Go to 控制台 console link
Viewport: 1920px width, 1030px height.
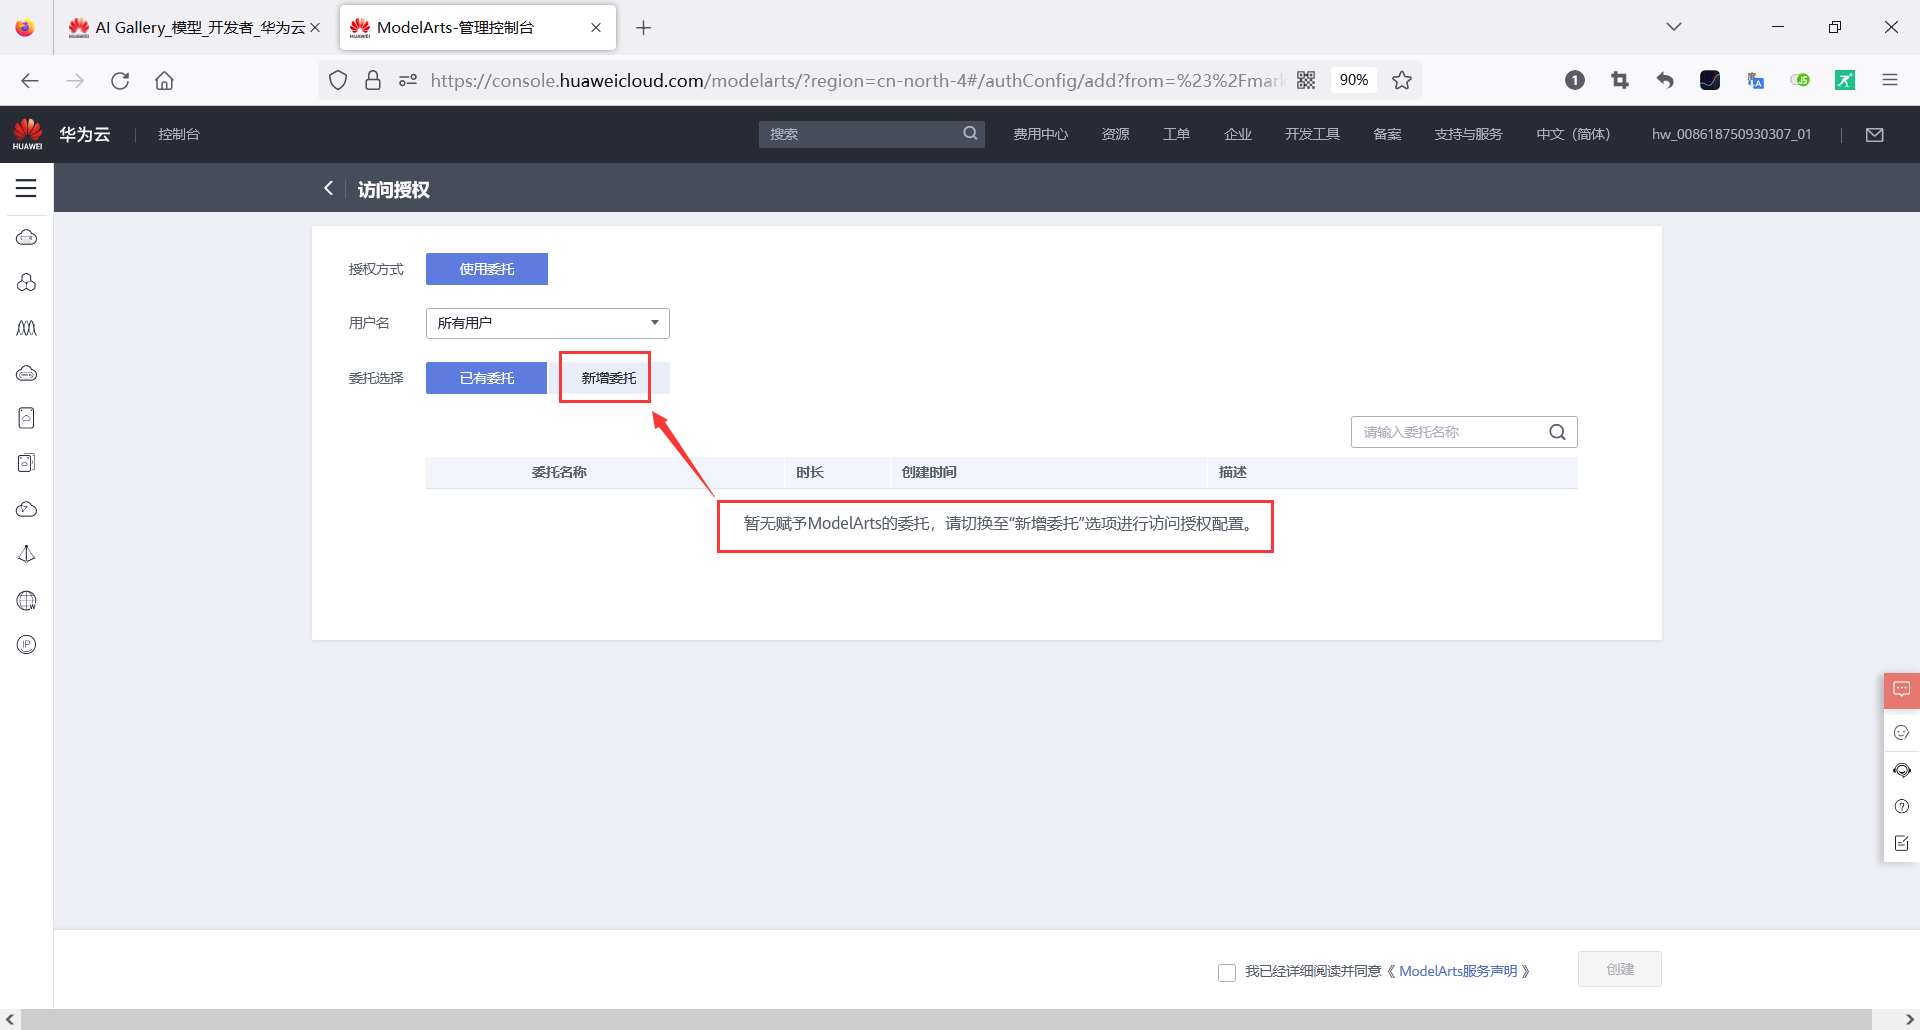pyautogui.click(x=179, y=134)
